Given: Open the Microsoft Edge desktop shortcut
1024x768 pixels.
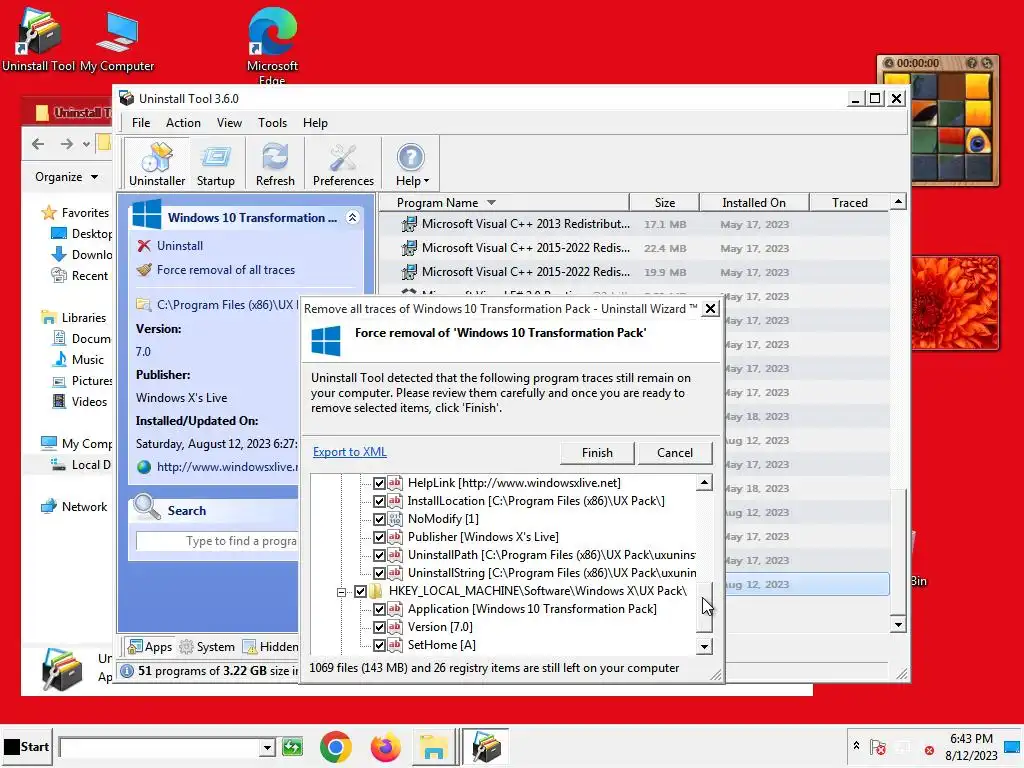Looking at the screenshot, I should coord(272,46).
